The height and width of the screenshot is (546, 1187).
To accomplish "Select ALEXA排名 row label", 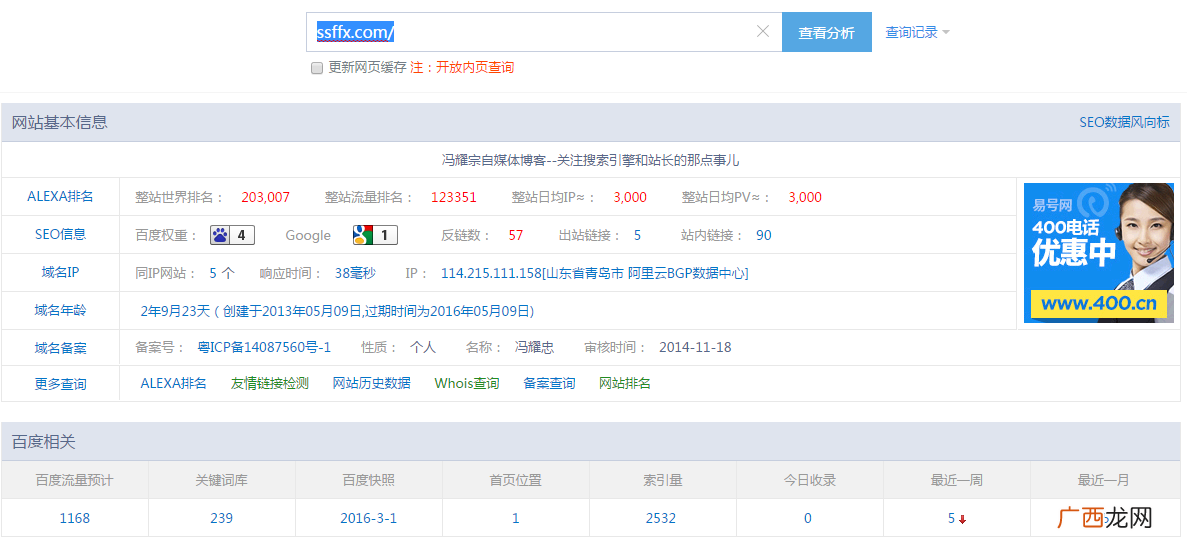I will coord(61,197).
